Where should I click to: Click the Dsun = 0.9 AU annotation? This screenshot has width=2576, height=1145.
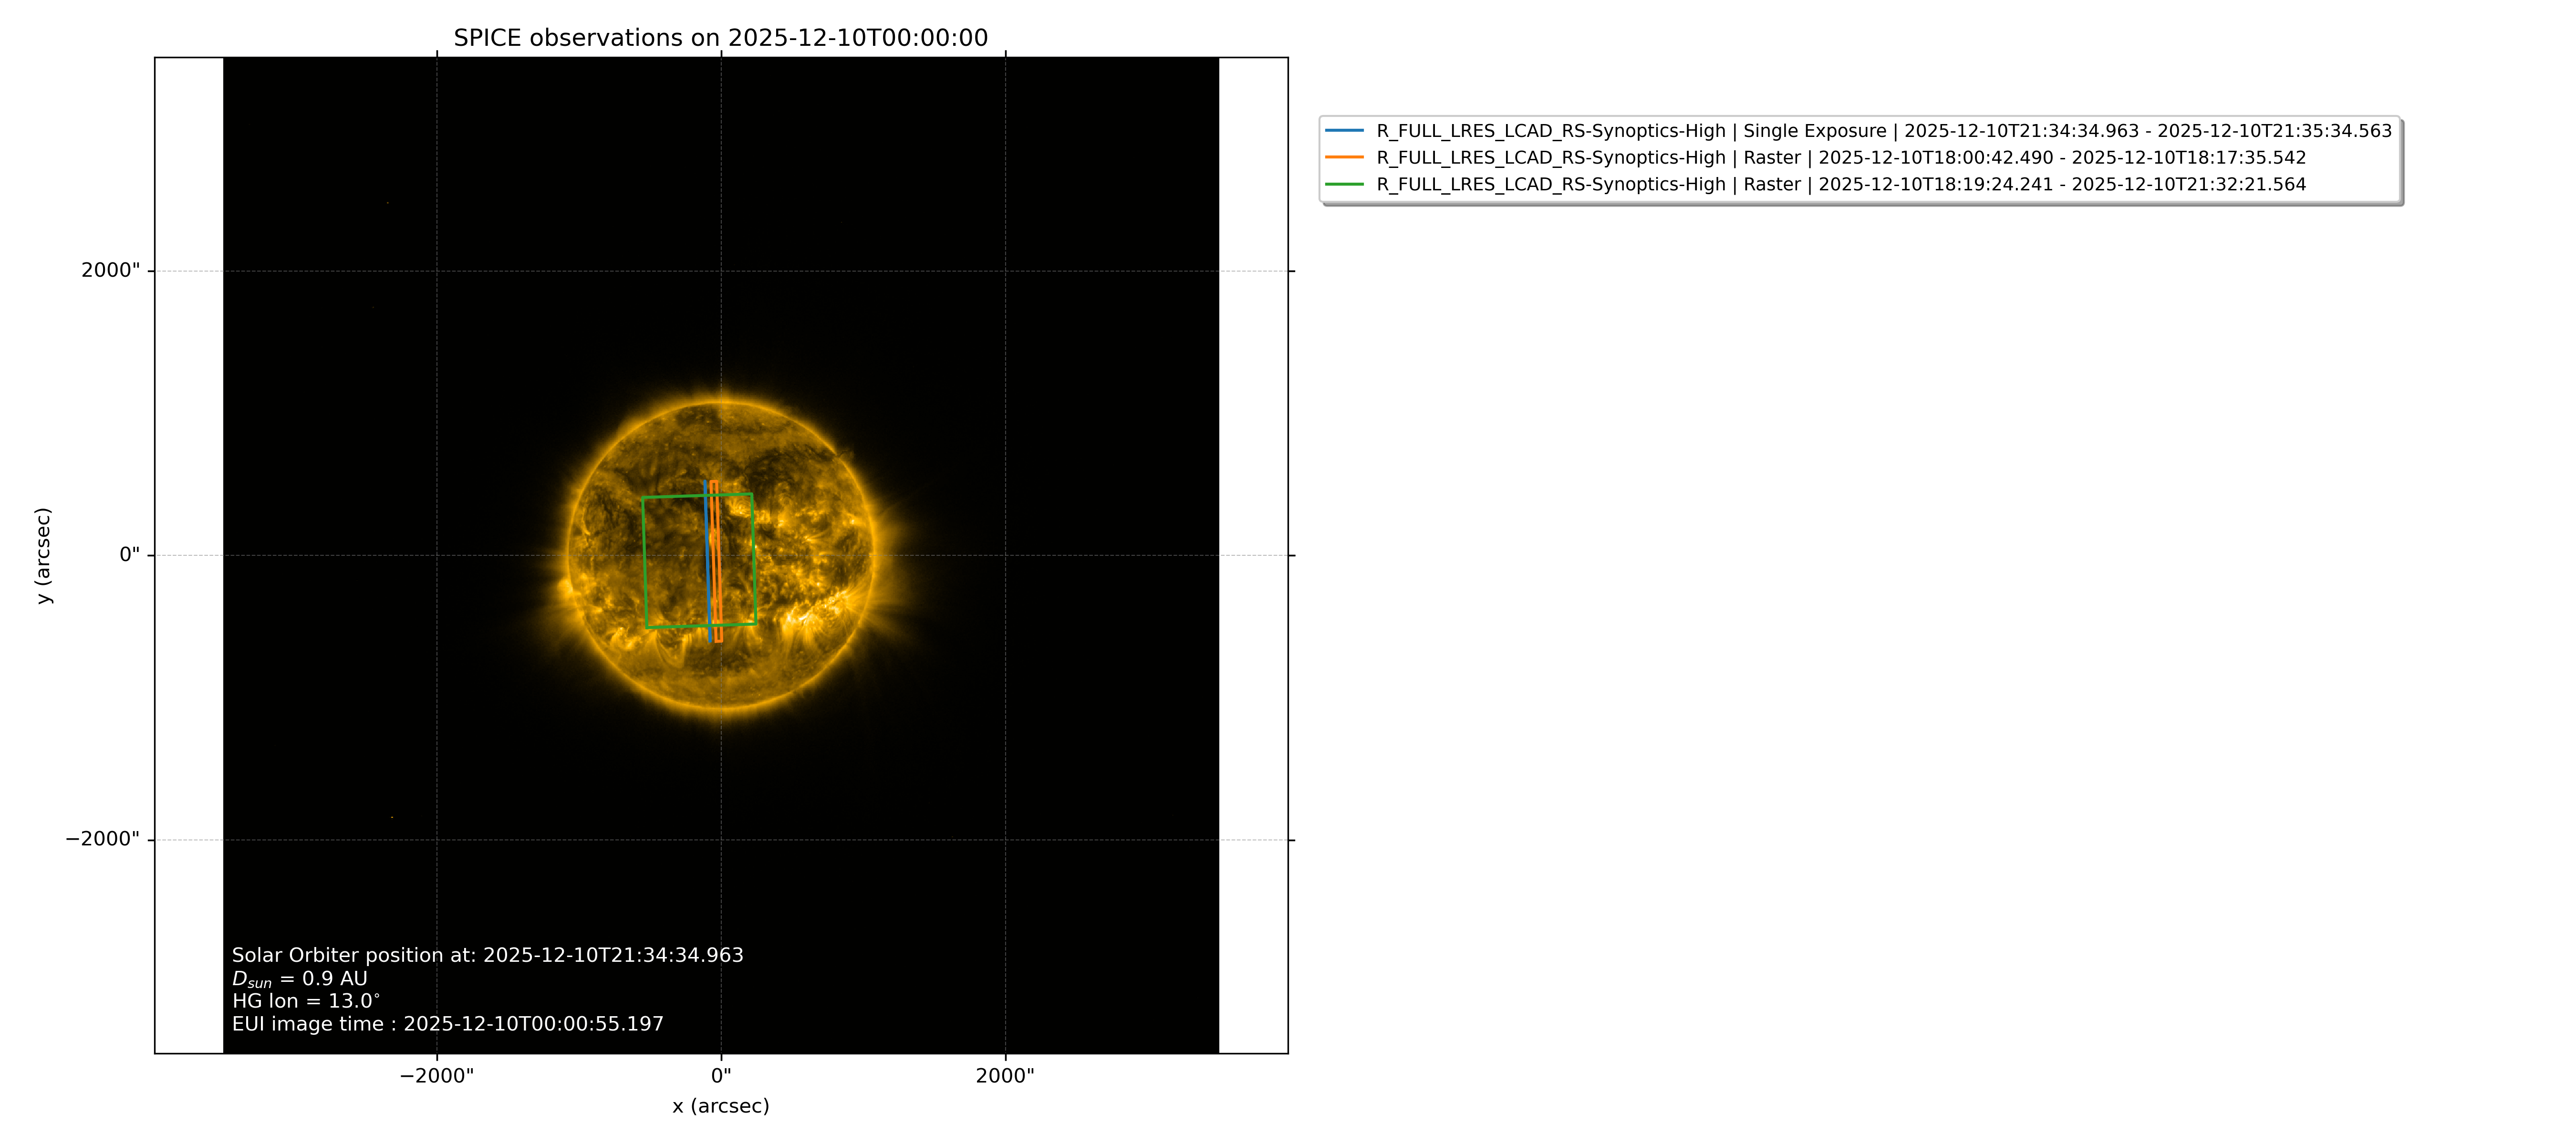pos(299,979)
